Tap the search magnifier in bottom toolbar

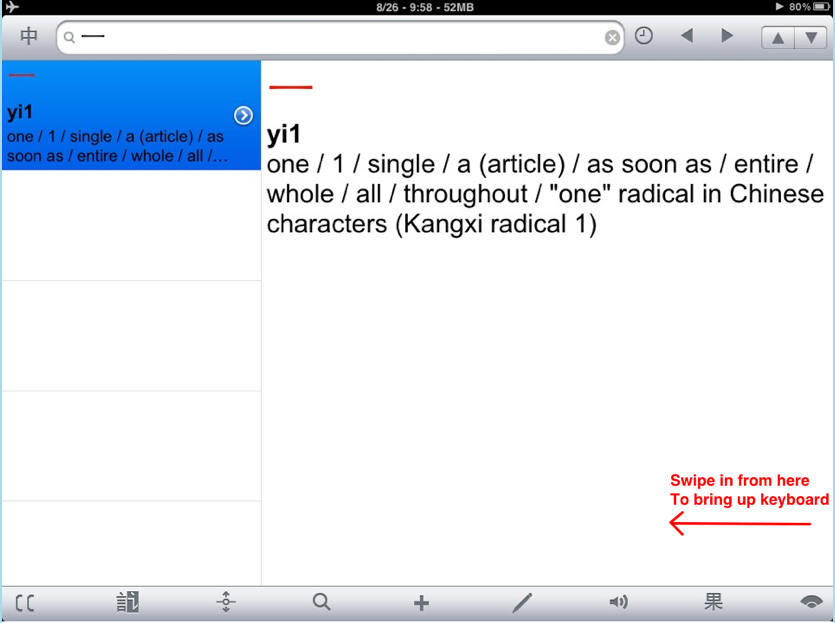[x=322, y=602]
